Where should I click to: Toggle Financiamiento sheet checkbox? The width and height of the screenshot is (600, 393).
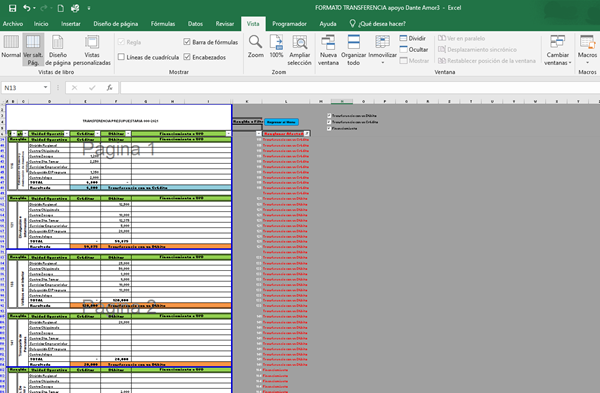pos(329,128)
